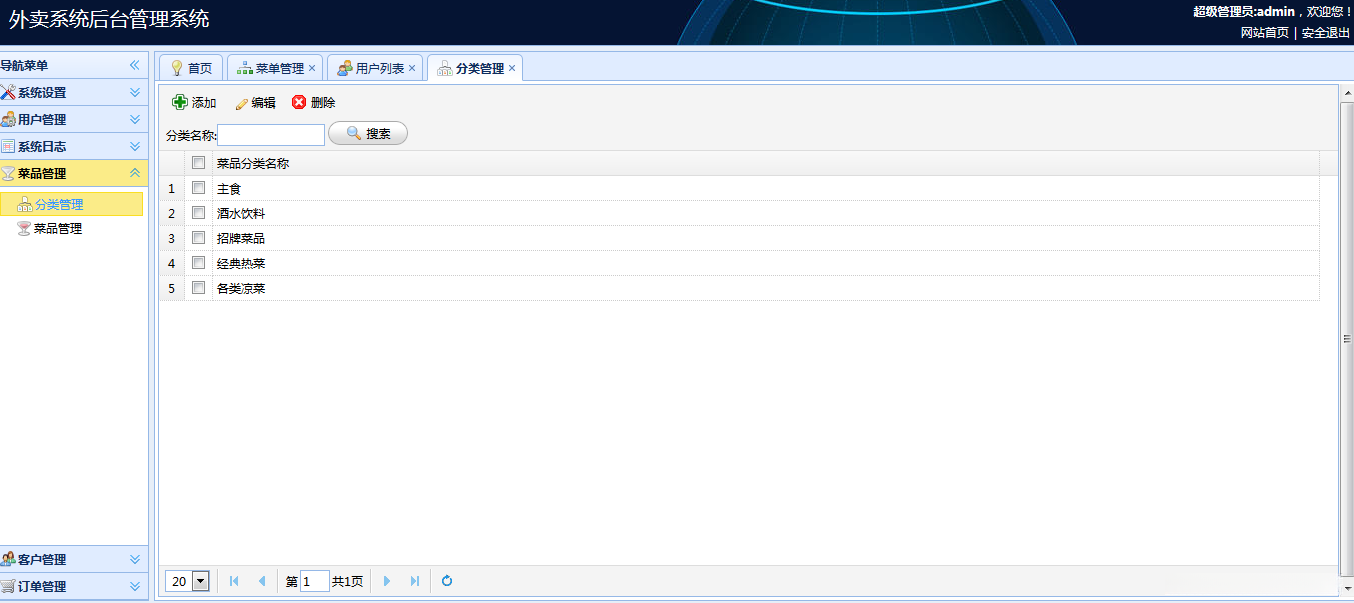Click the log icon beside 系统日志
The width and height of the screenshot is (1354, 603).
(8, 146)
